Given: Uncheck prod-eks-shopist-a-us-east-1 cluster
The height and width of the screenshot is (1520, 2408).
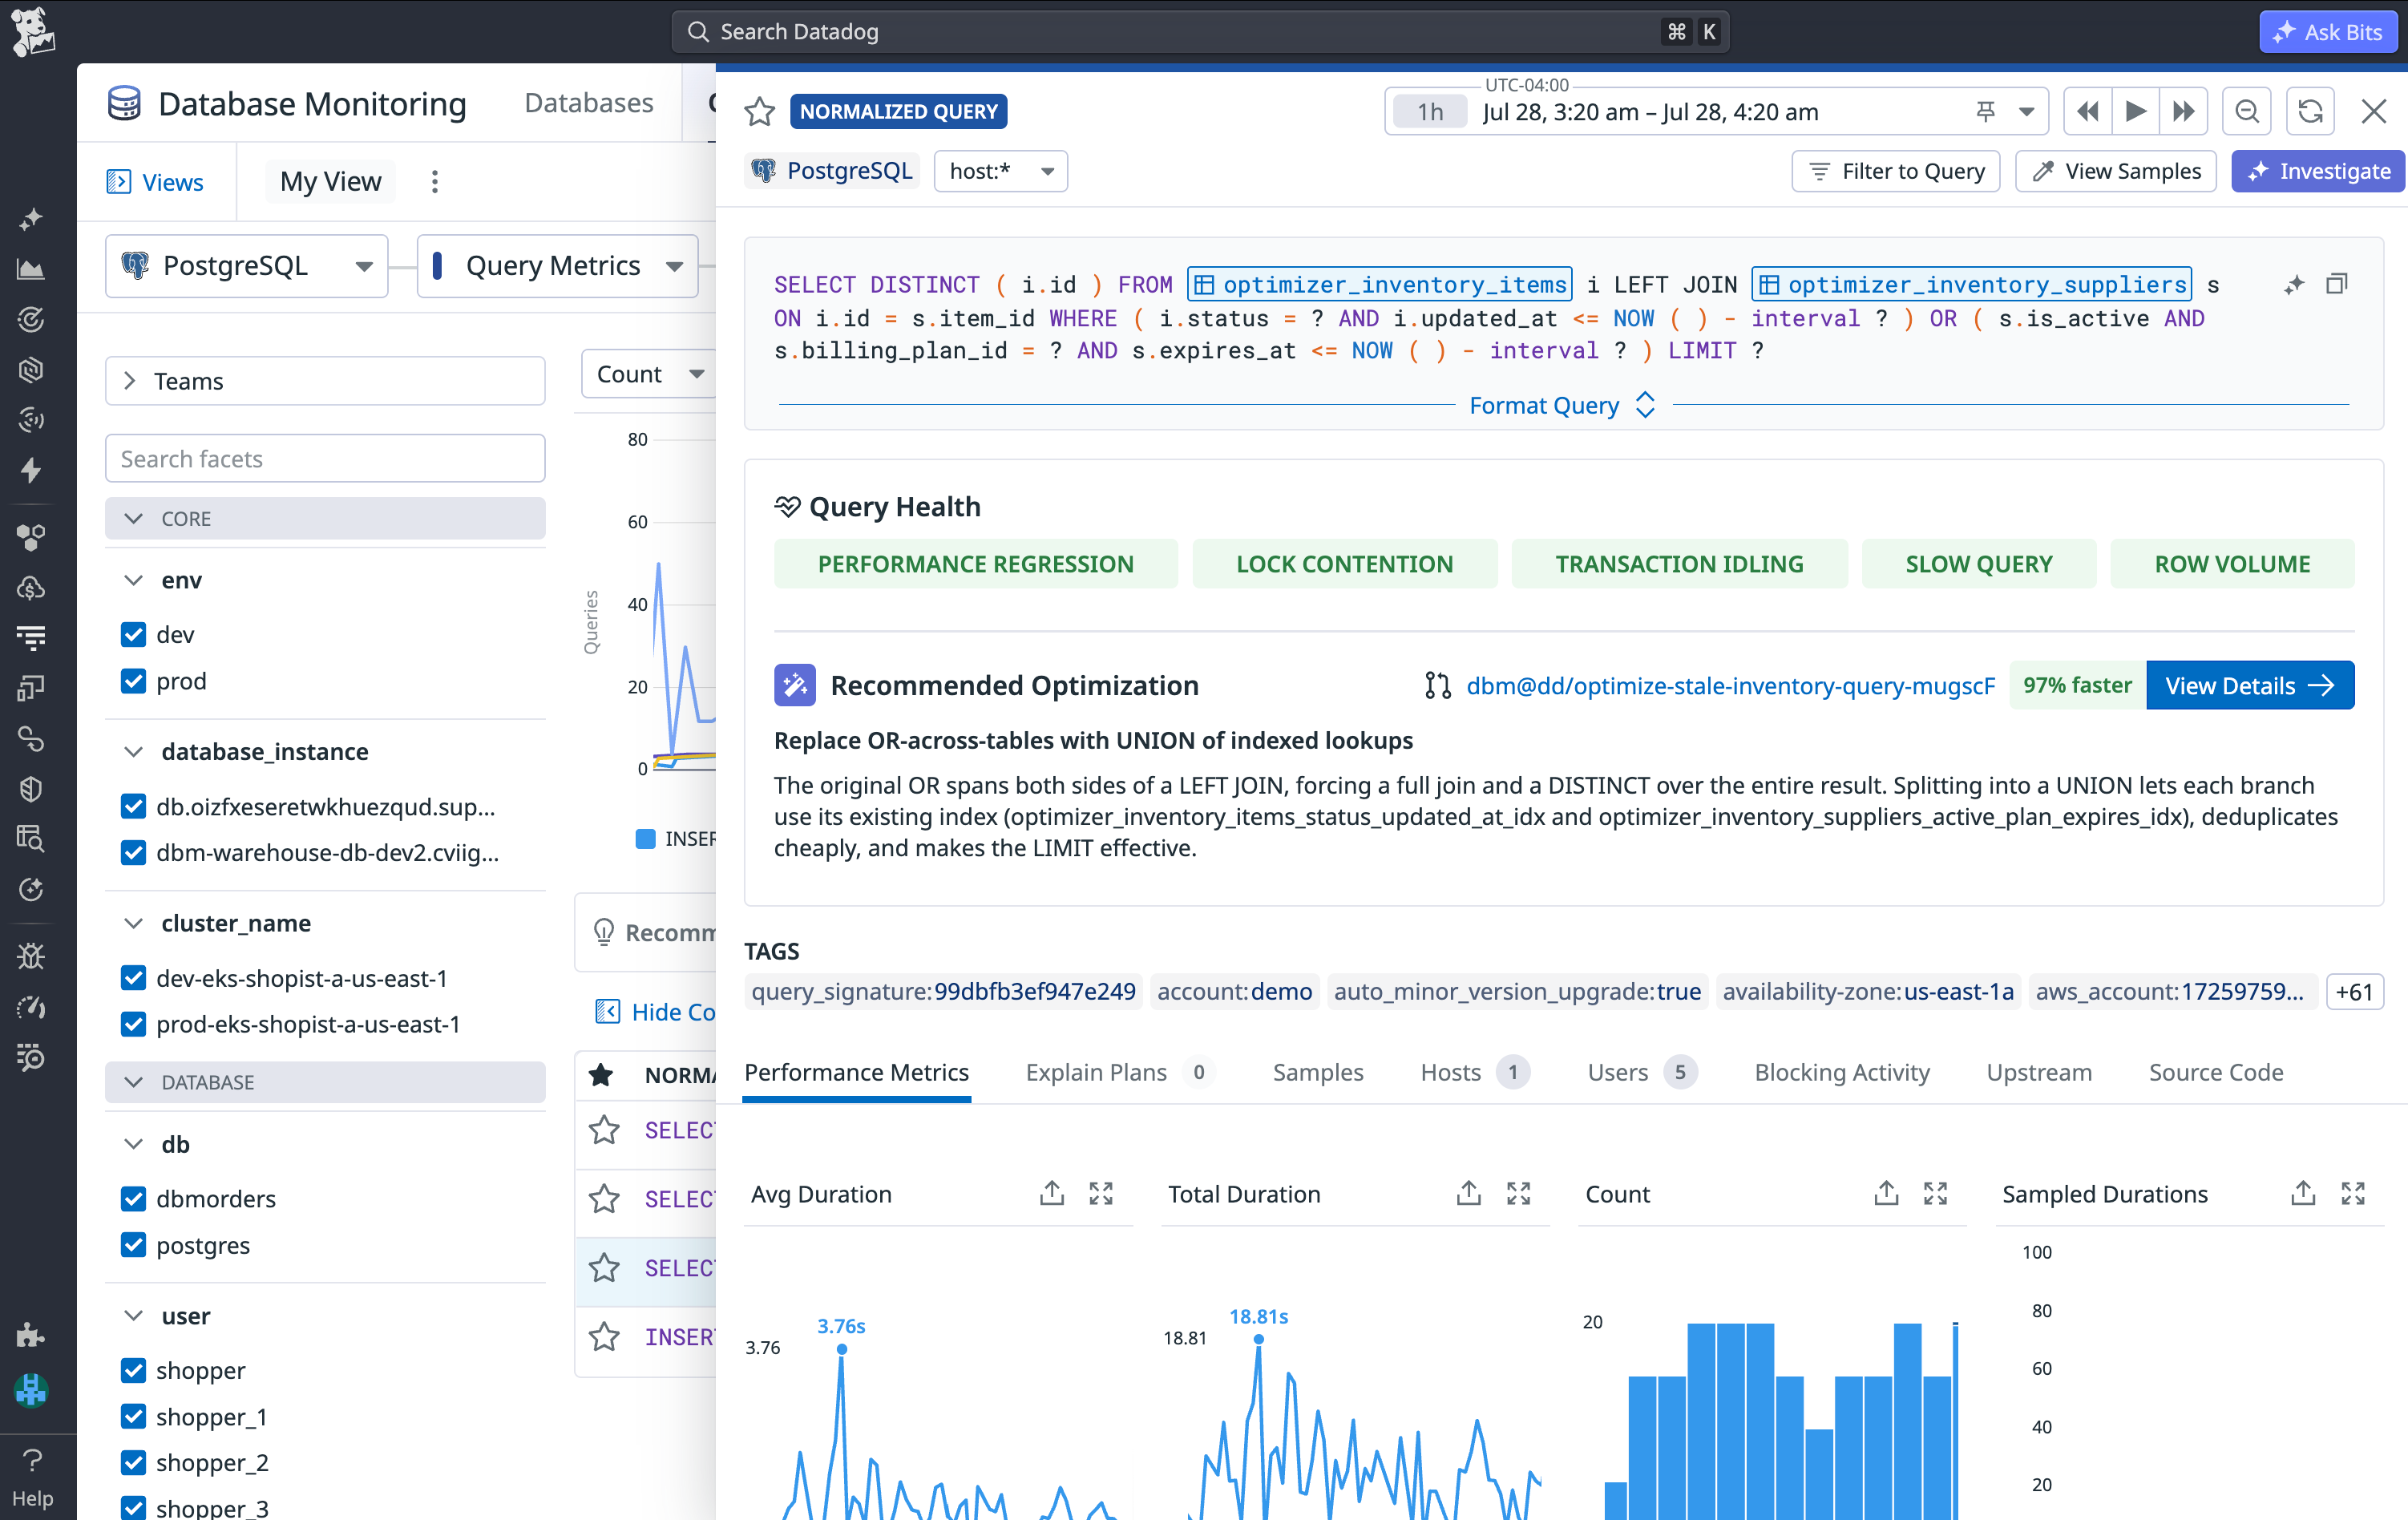Looking at the screenshot, I should [133, 1024].
